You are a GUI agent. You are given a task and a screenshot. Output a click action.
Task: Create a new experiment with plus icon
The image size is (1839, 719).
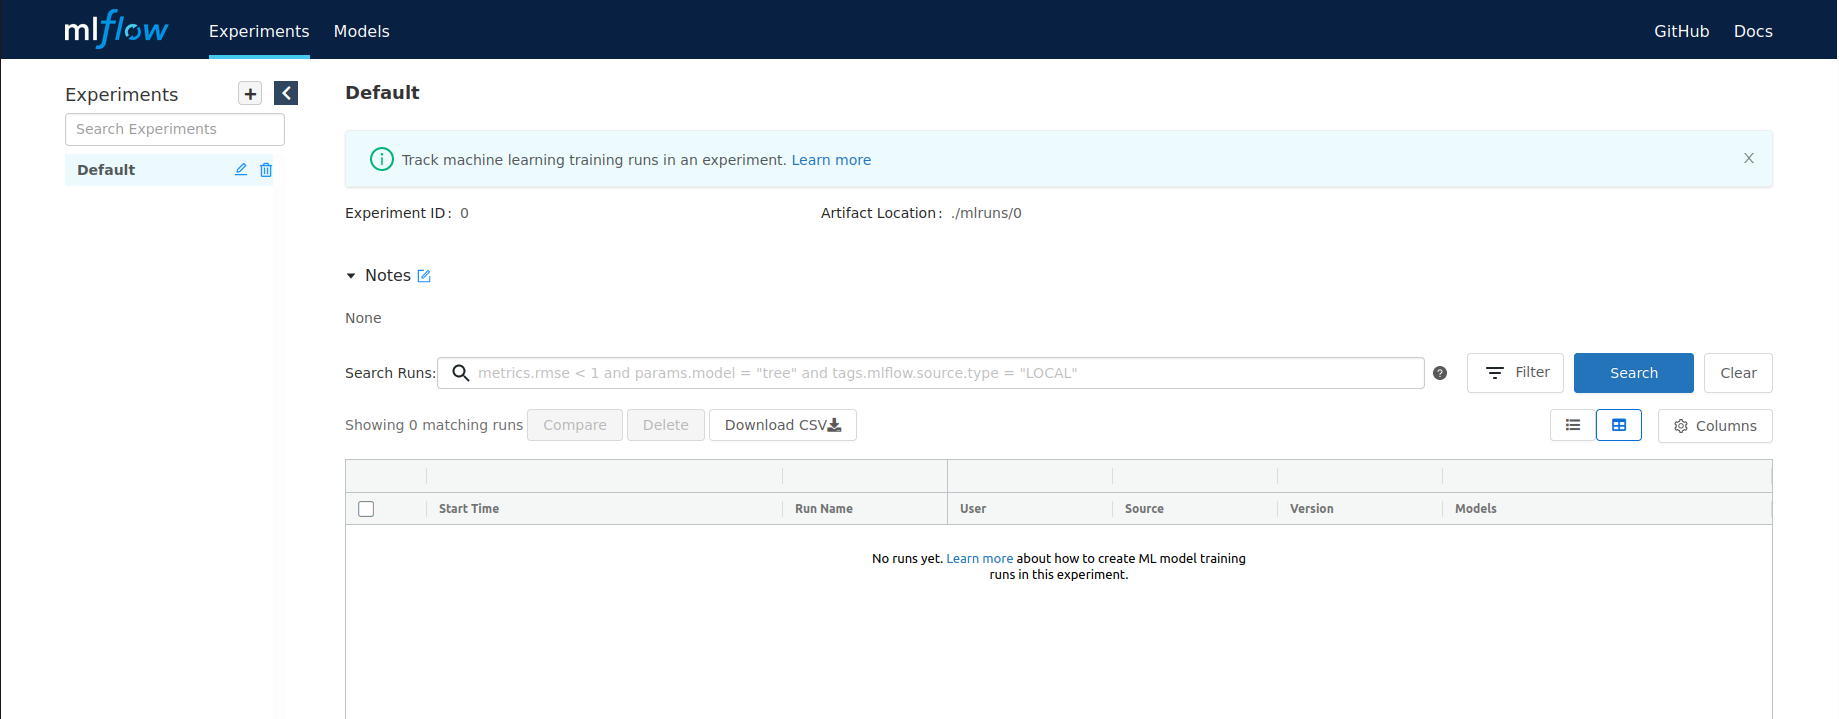click(x=250, y=94)
